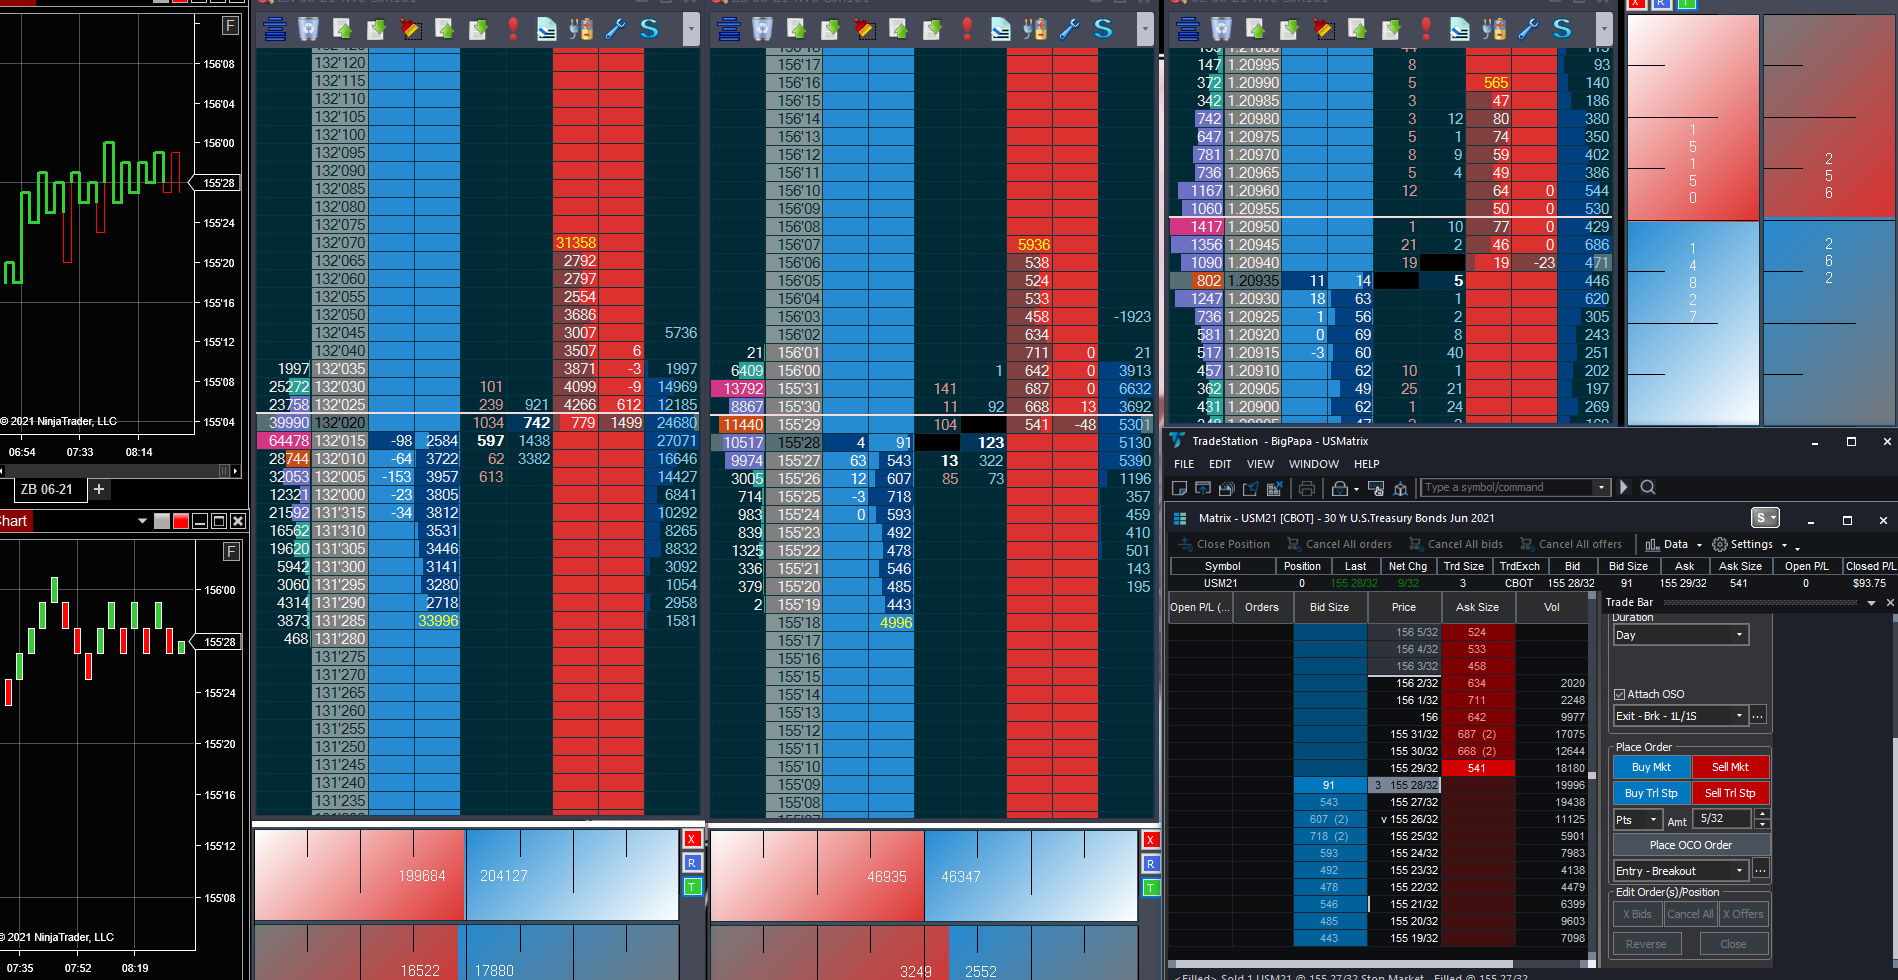Image resolution: width=1898 pixels, height=980 pixels.
Task: Click plug and battery icon in right 1.20935 ladder toolbar
Action: pyautogui.click(x=1494, y=29)
